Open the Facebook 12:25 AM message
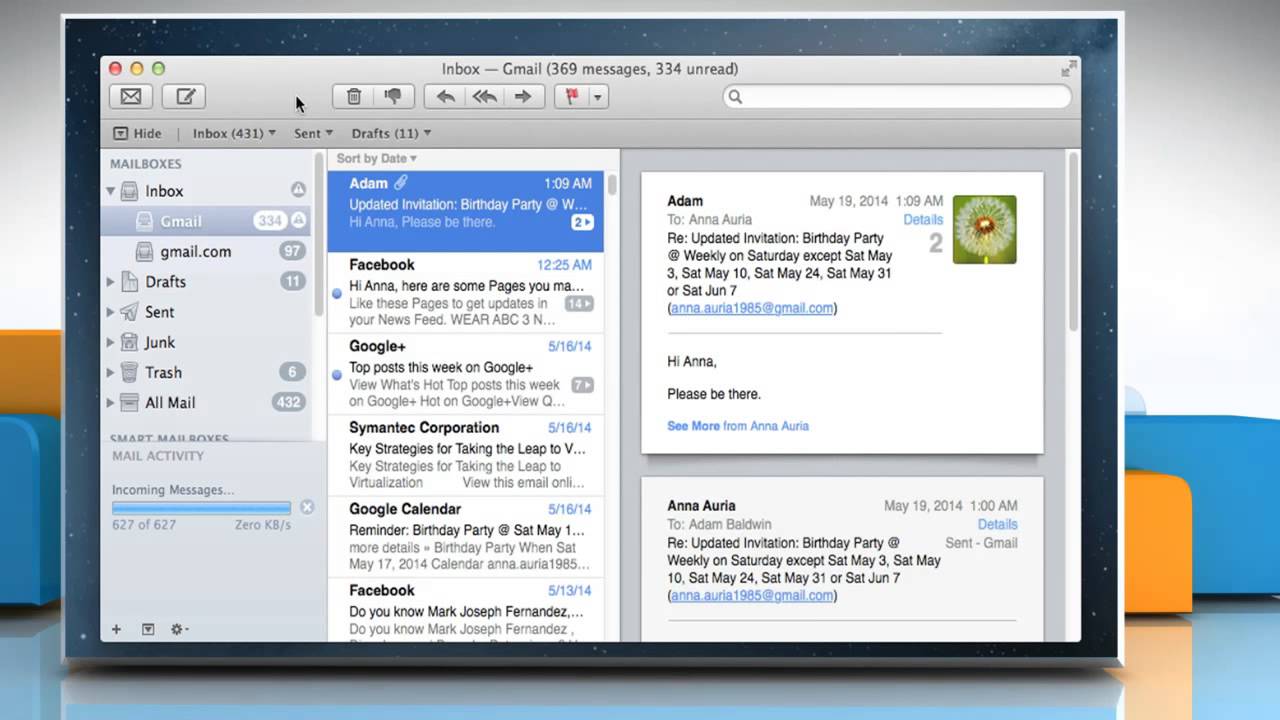Screen dimensions: 1280x720 coord(466,293)
